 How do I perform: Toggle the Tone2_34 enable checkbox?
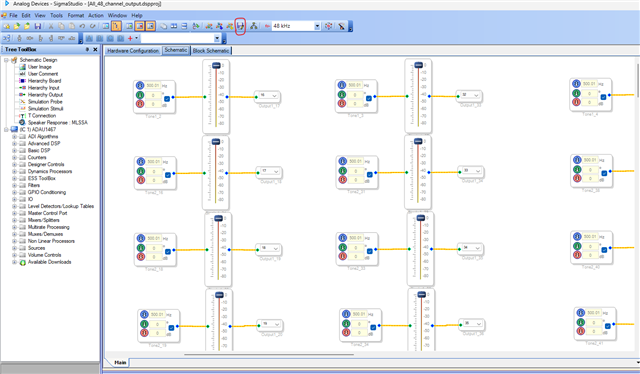click(x=373, y=327)
